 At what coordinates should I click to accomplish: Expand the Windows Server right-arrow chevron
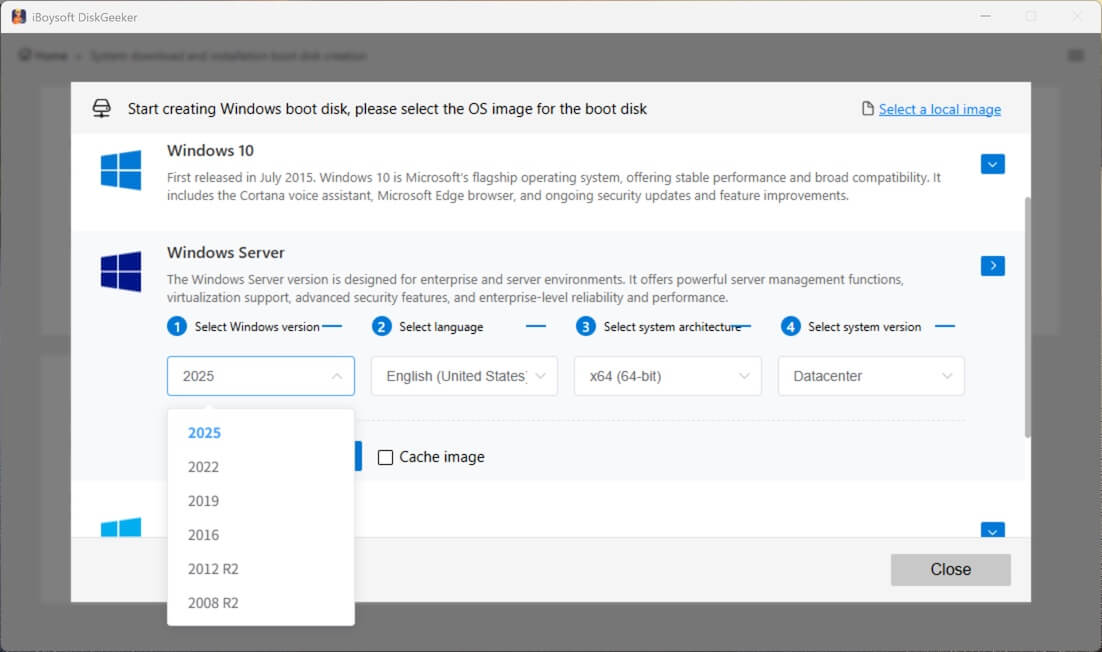tap(992, 266)
